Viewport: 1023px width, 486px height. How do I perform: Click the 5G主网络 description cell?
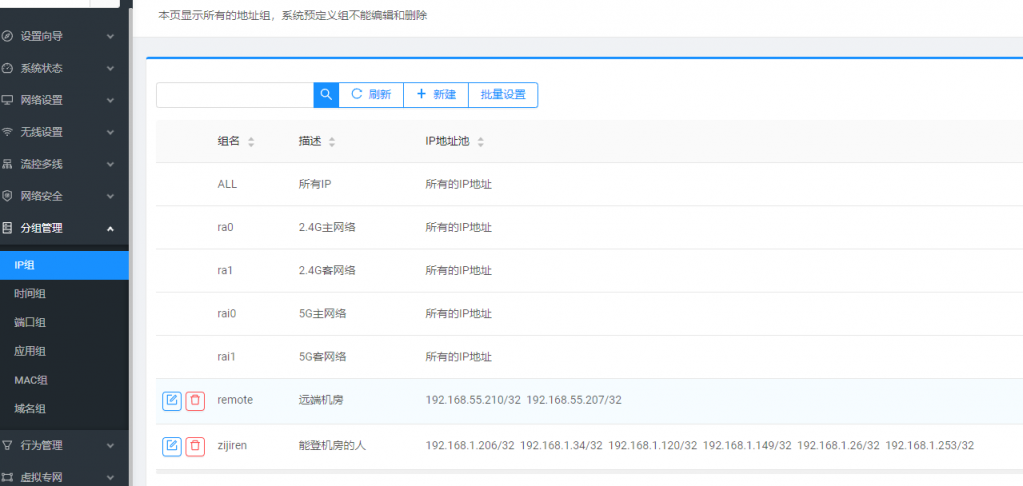point(322,314)
